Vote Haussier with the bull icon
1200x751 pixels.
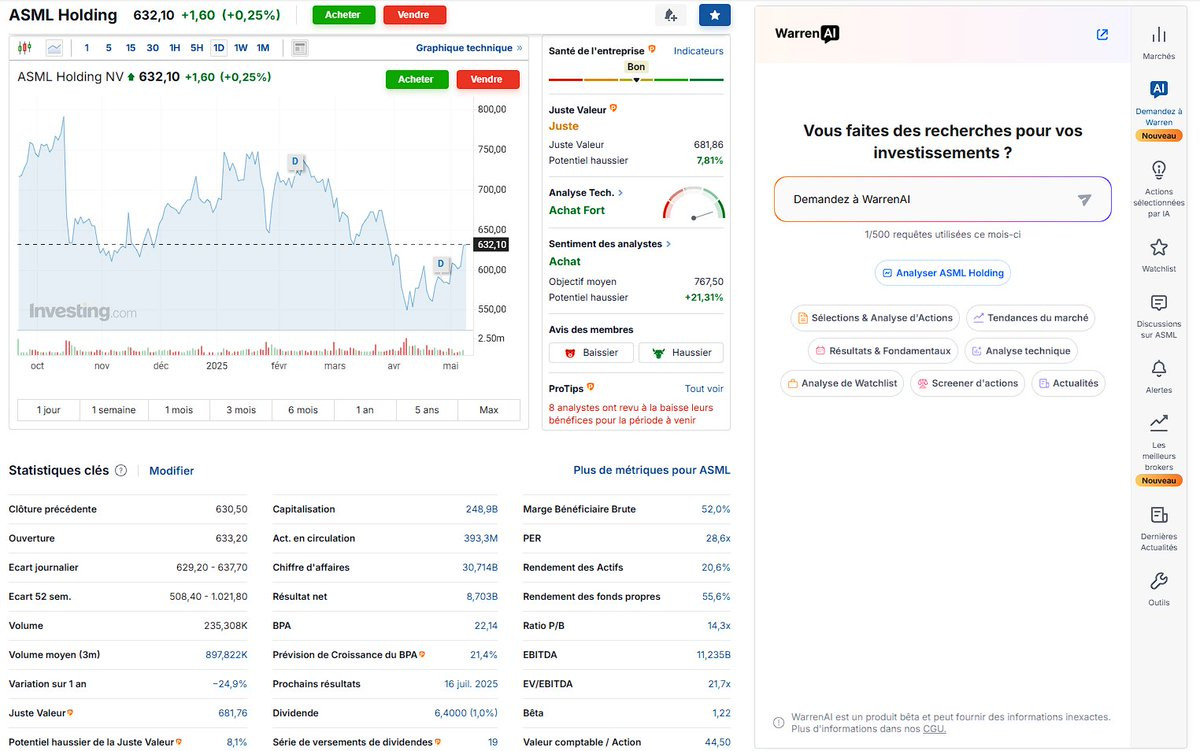pyautogui.click(x=681, y=352)
